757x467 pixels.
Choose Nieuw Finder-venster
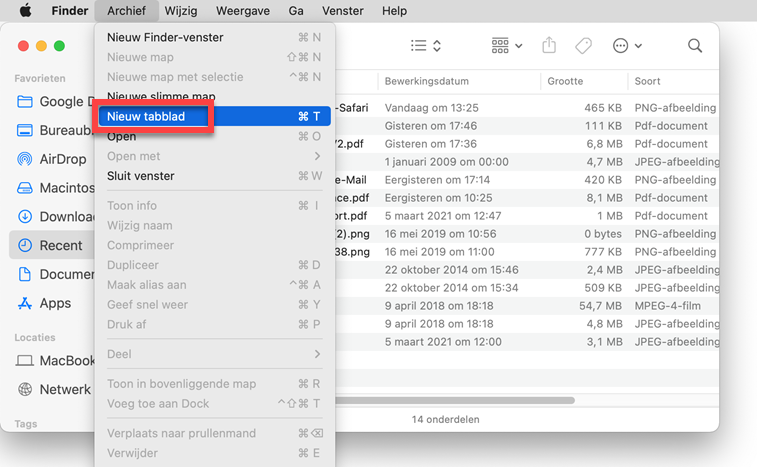pos(214,37)
